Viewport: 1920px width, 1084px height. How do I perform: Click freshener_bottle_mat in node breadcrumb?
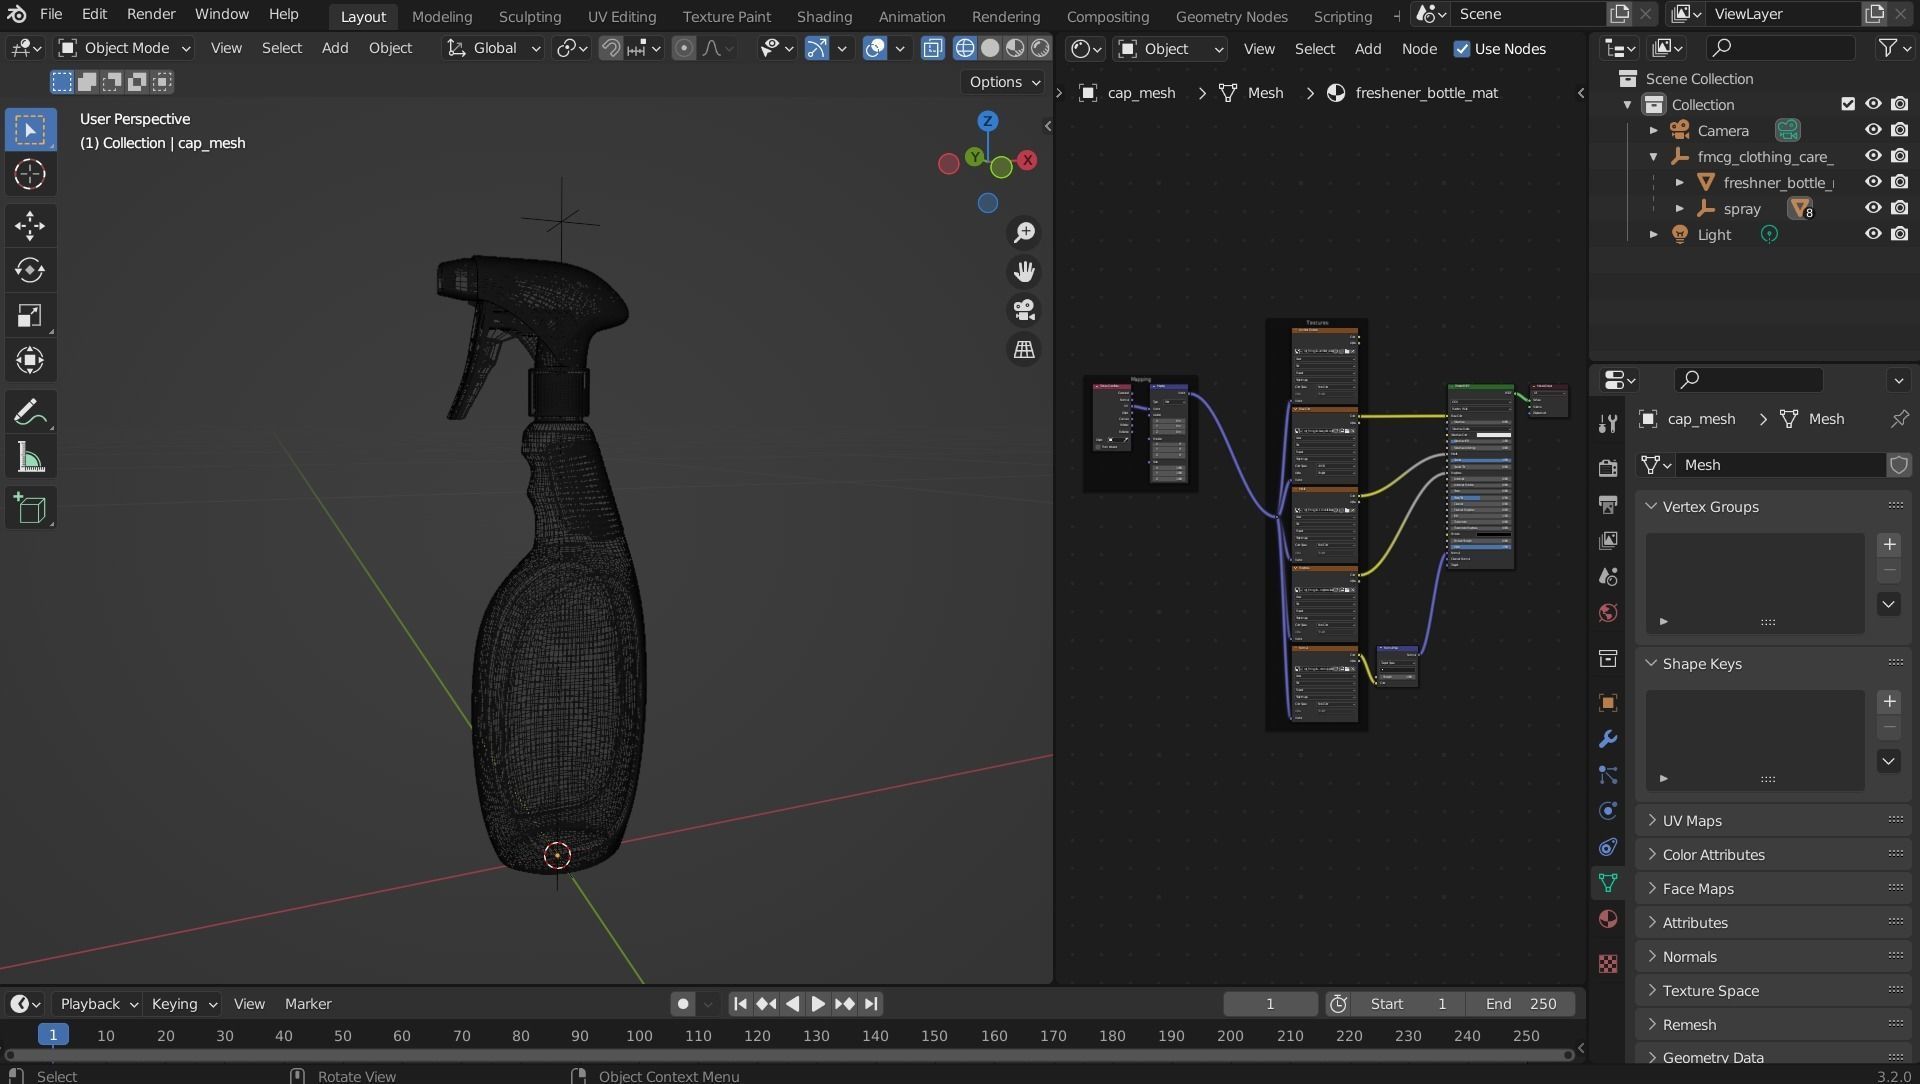(1426, 92)
